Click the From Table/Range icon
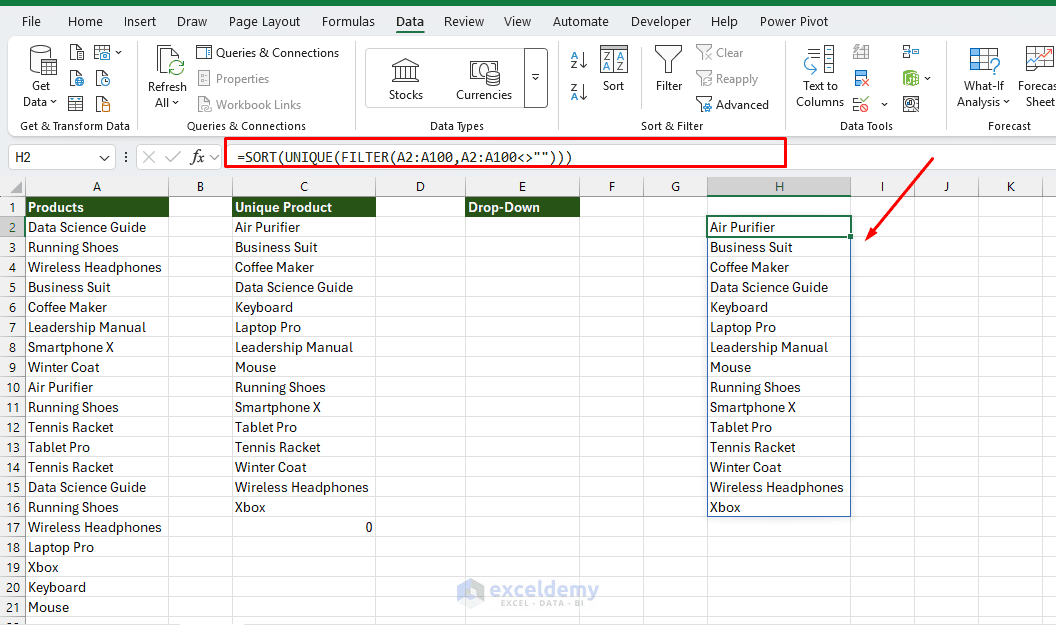Image resolution: width=1056 pixels, height=625 pixels. click(77, 104)
